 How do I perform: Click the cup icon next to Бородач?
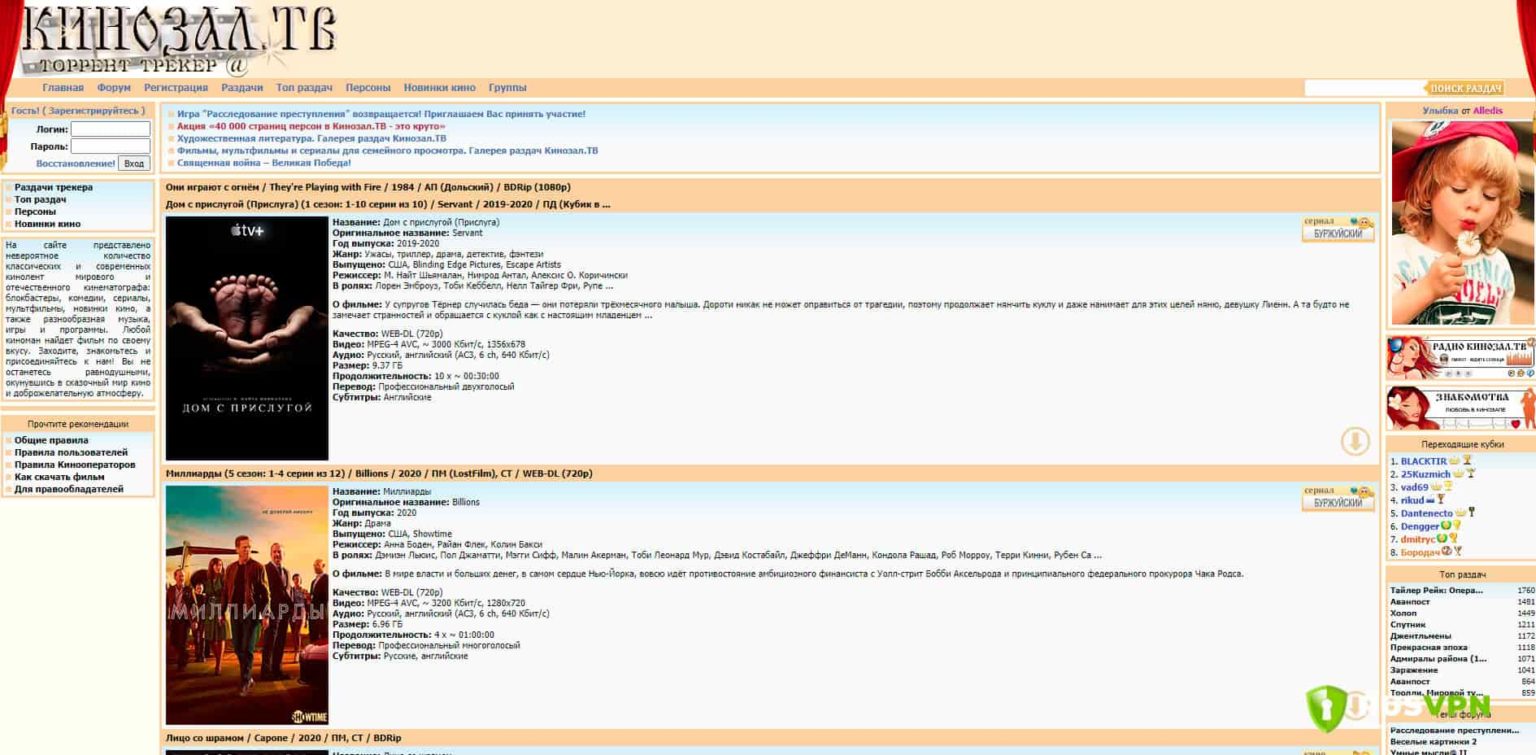click(1458, 552)
